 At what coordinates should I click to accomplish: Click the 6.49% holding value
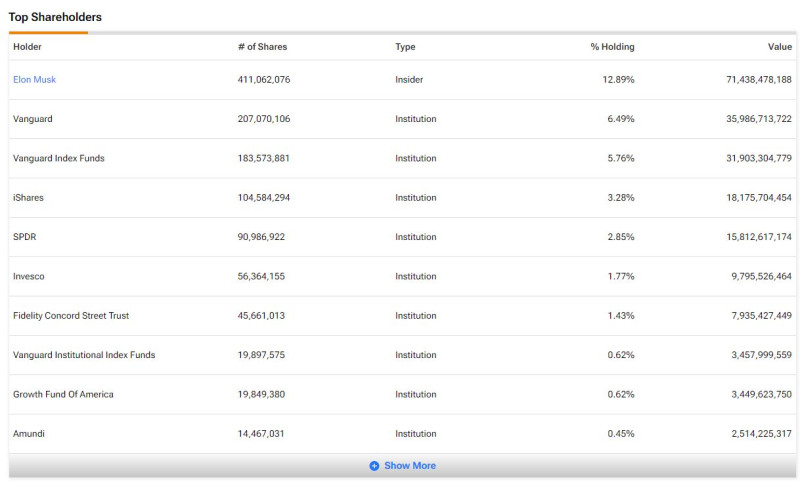[x=621, y=119]
